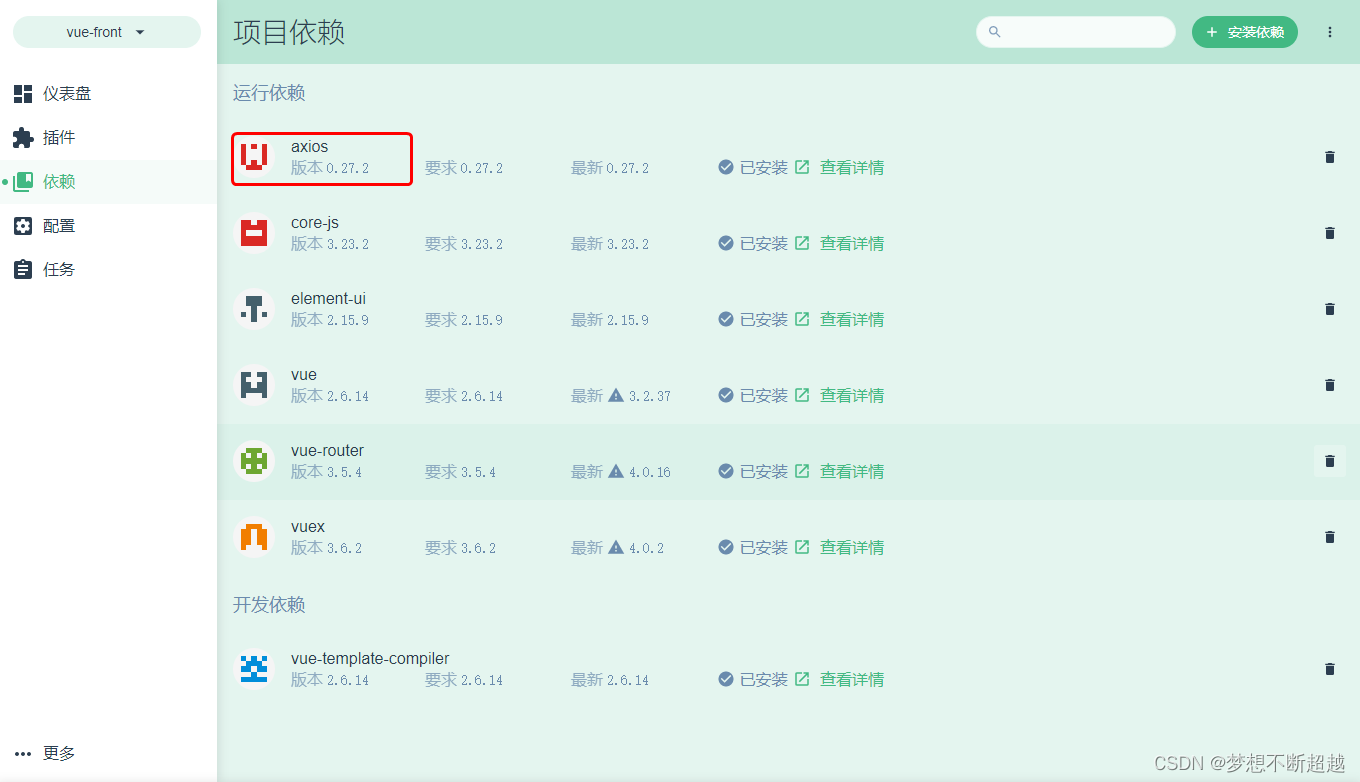Click the vue package avatar icon
1360x782 pixels.
coord(254,385)
